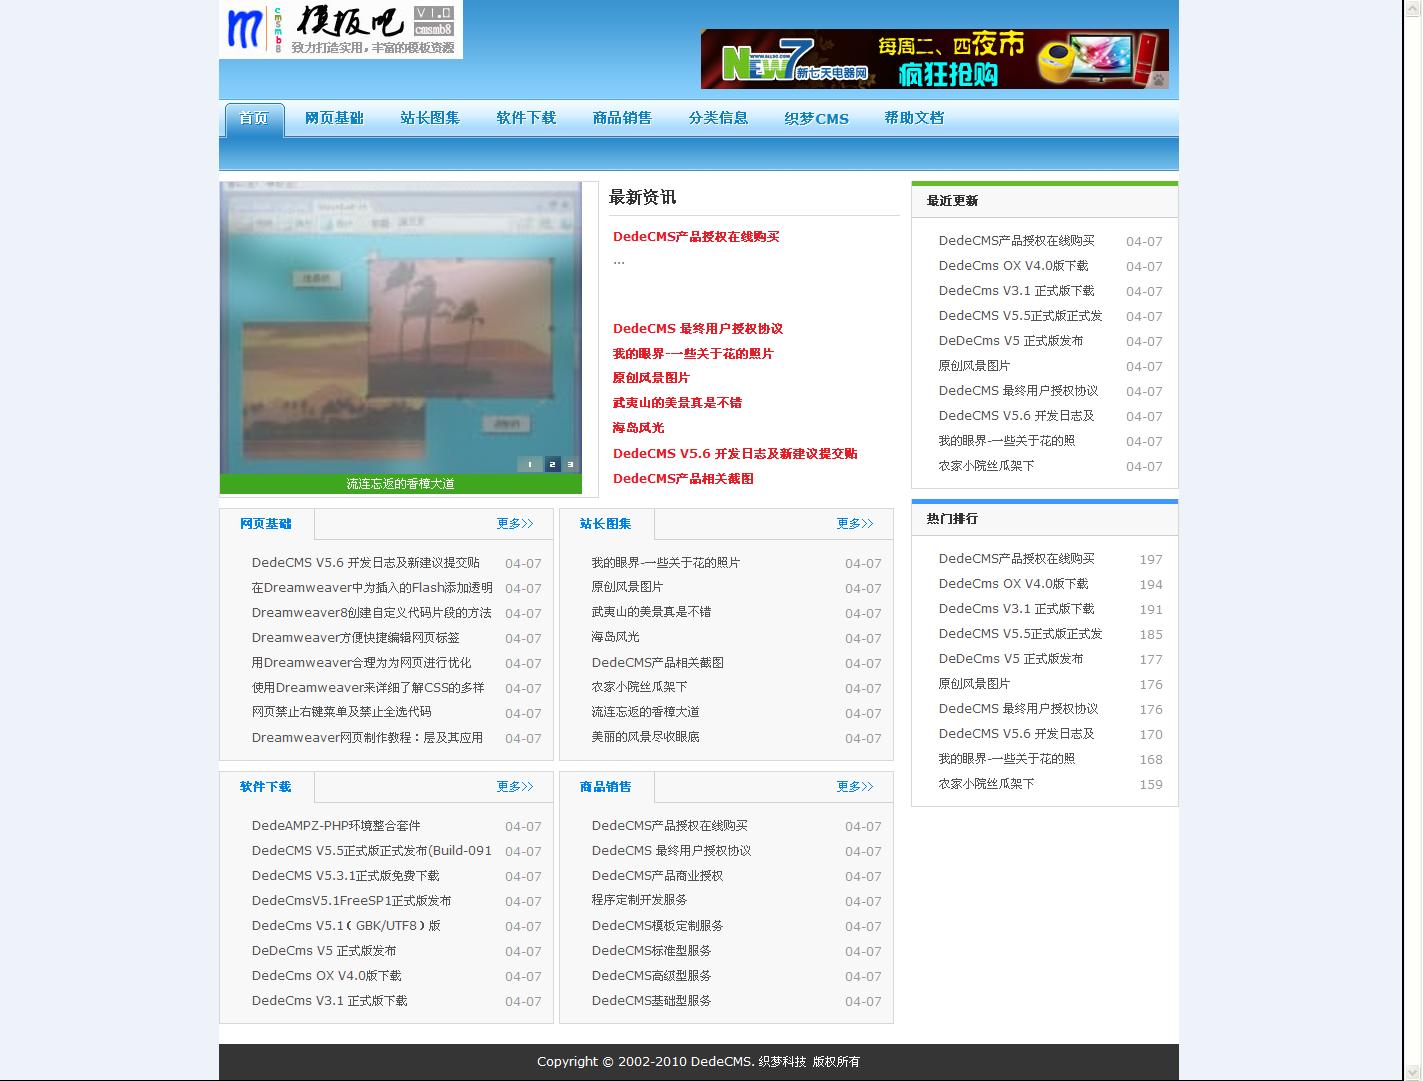Open 原创风景图片 under 热门排行

[974, 684]
